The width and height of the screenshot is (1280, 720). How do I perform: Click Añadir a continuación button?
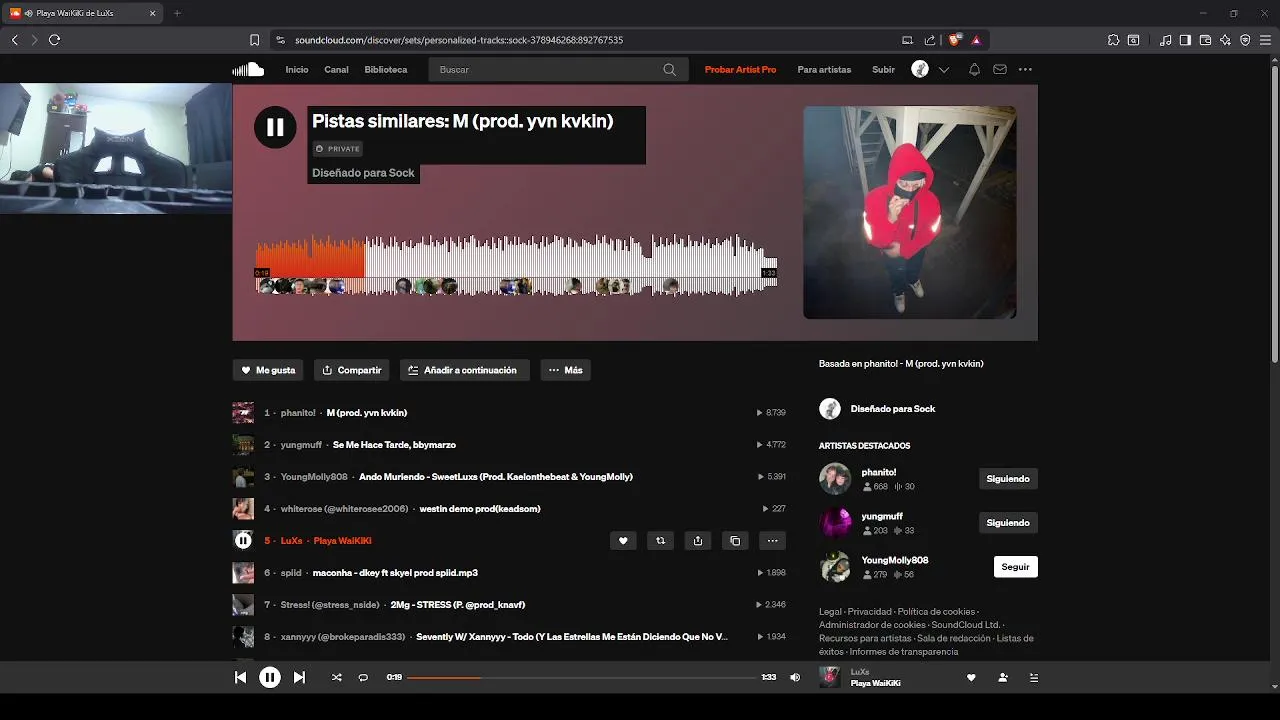coord(465,370)
